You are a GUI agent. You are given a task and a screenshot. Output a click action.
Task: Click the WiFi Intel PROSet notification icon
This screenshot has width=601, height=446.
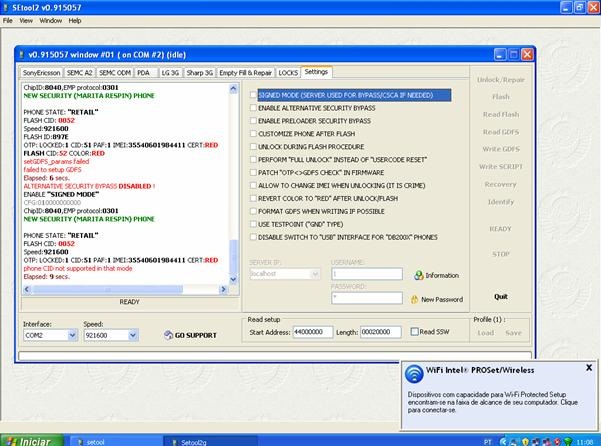(x=414, y=374)
